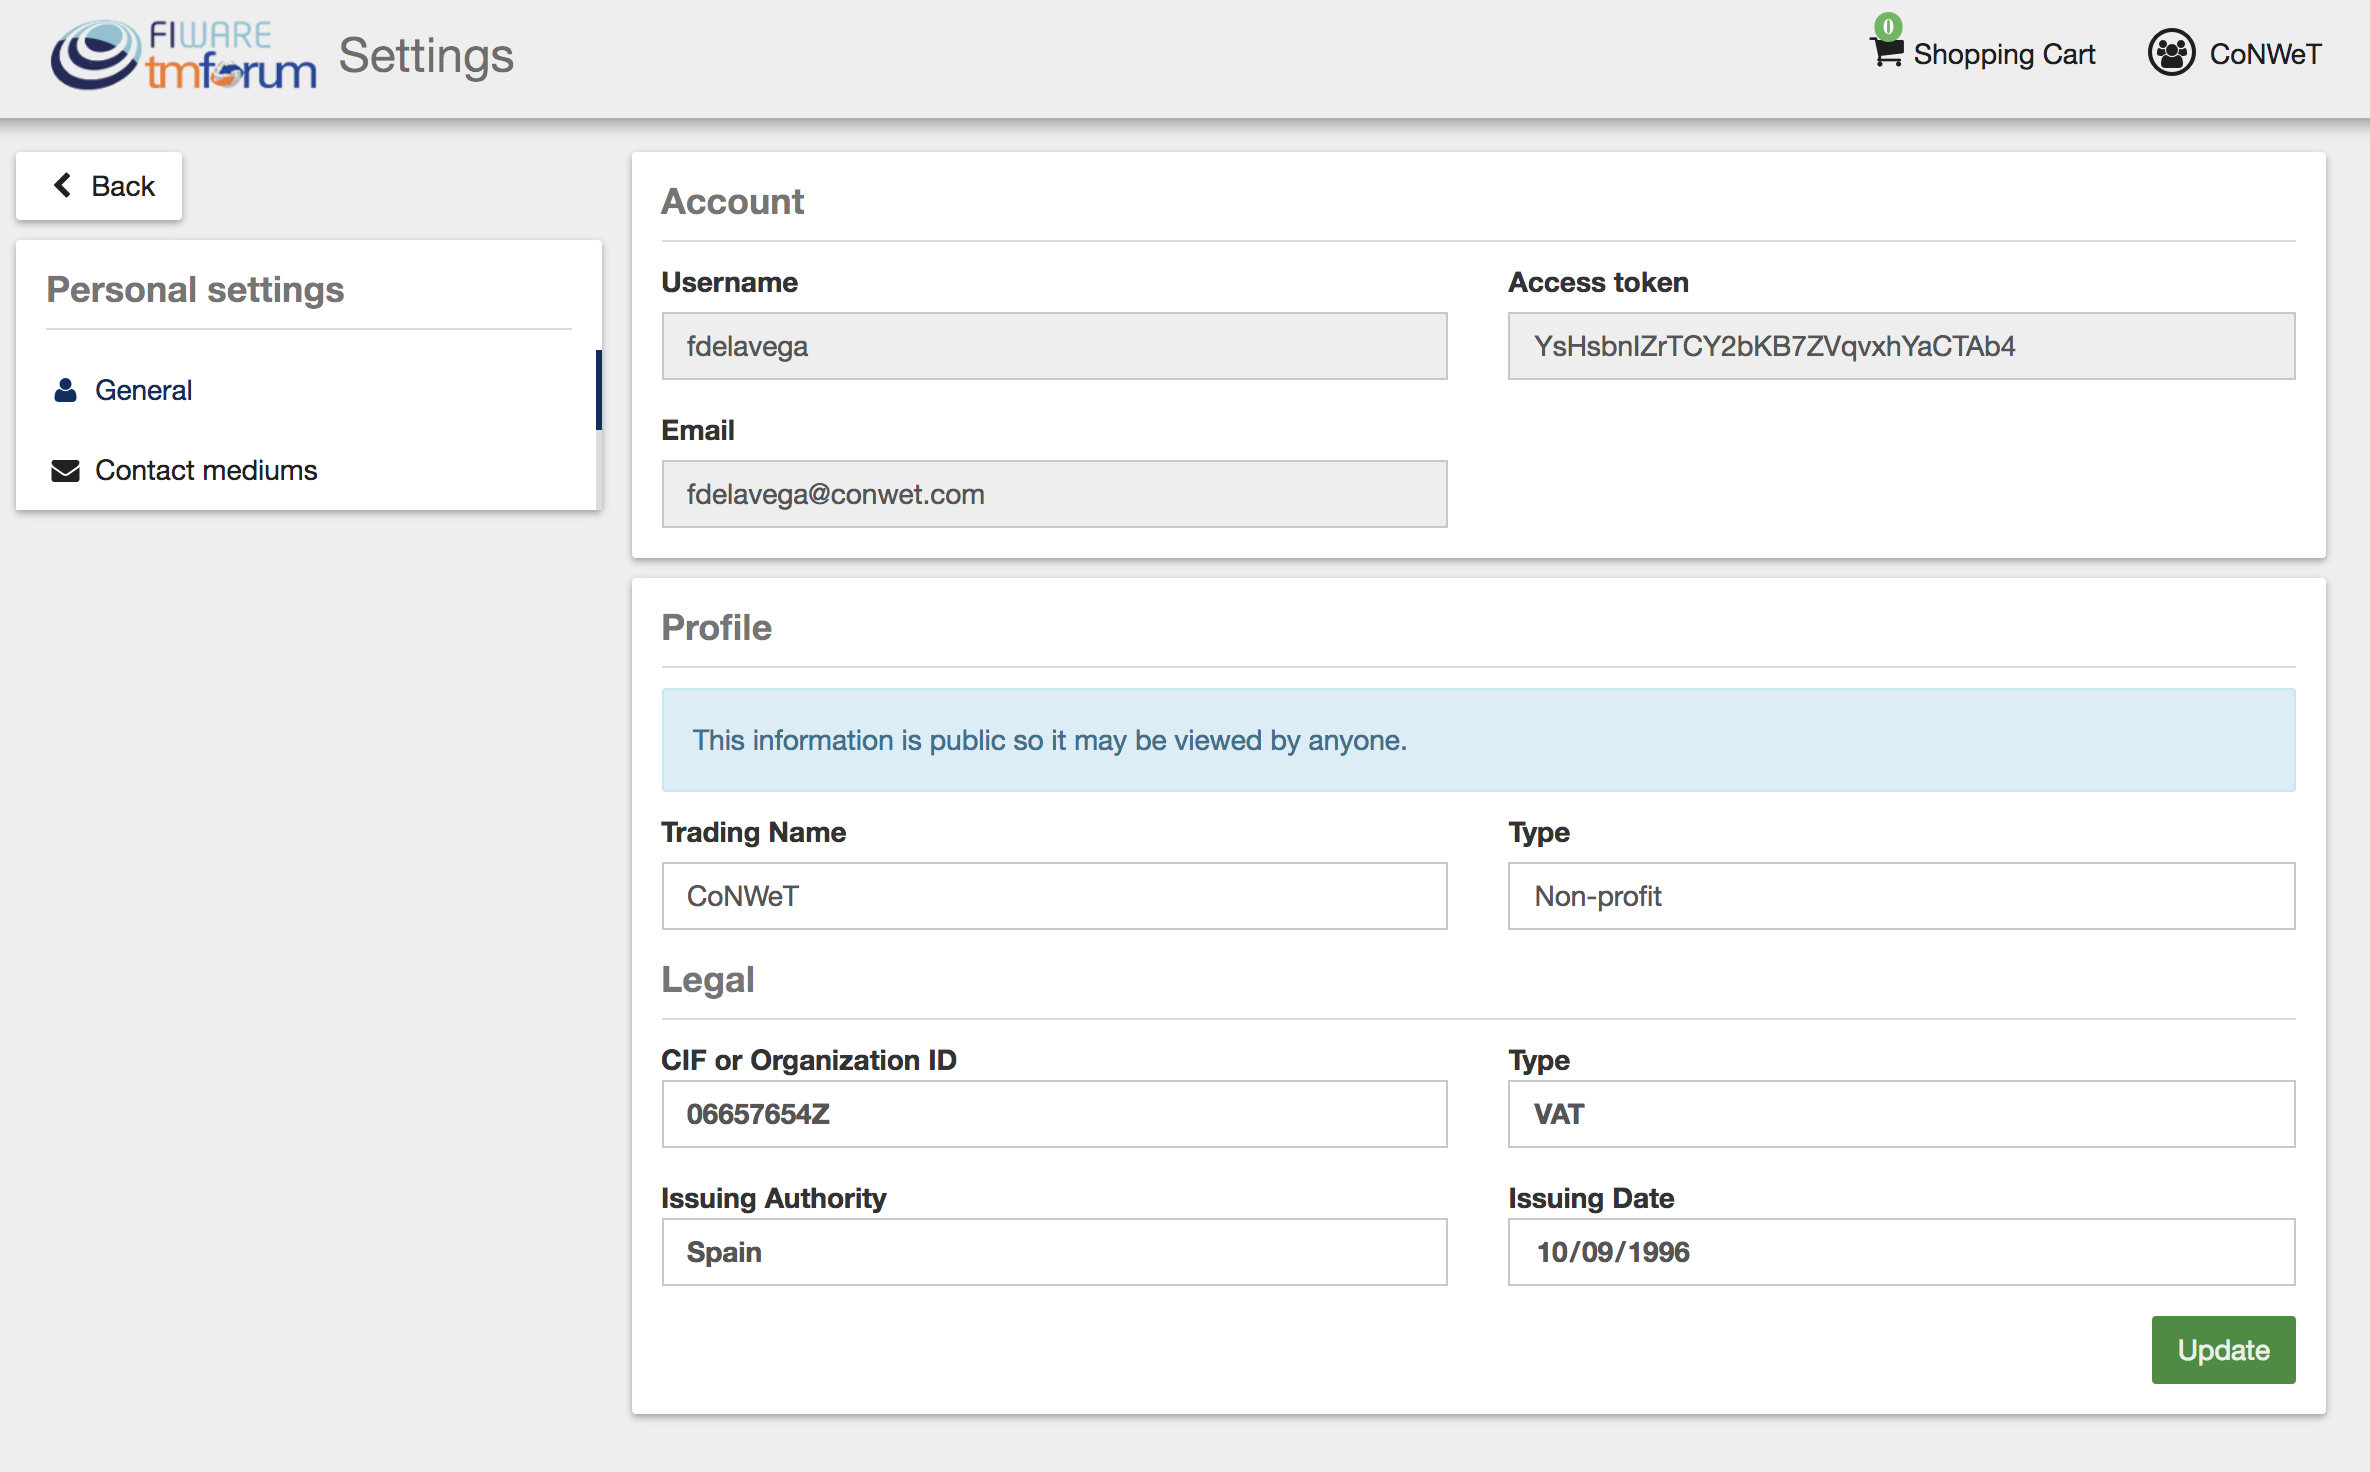Click the Issuing Date label

click(1591, 1199)
